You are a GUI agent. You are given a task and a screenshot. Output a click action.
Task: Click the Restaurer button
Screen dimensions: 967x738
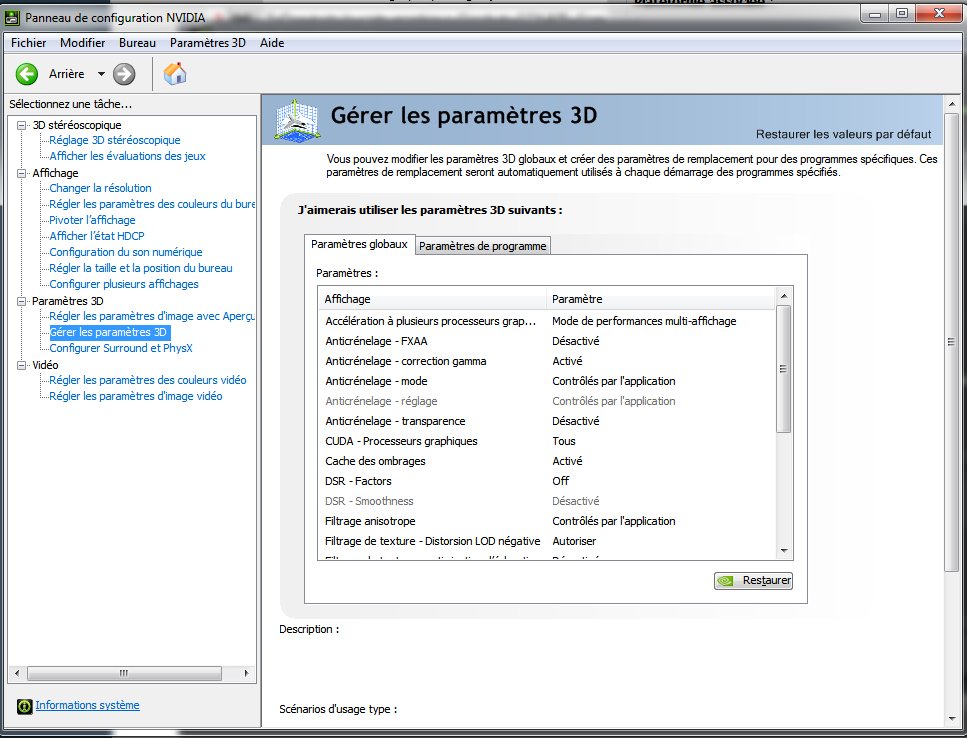pos(753,581)
